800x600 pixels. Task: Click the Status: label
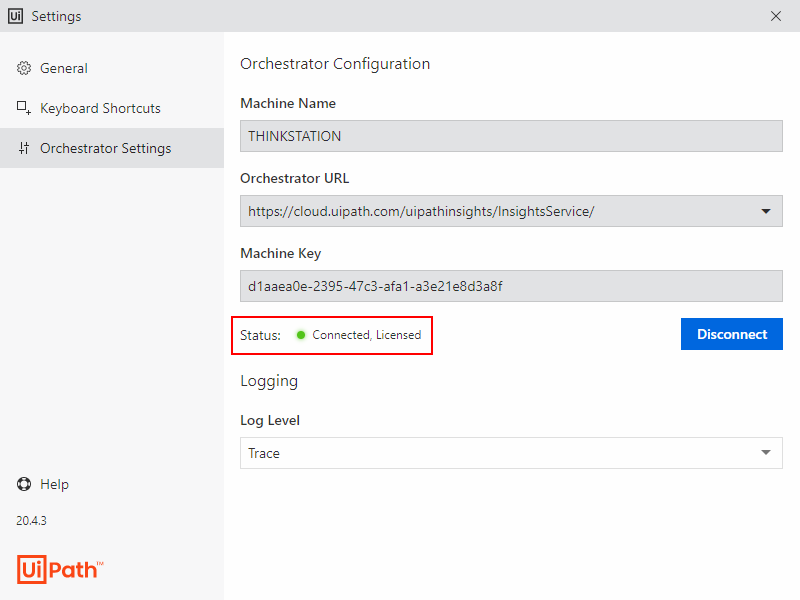click(260, 335)
